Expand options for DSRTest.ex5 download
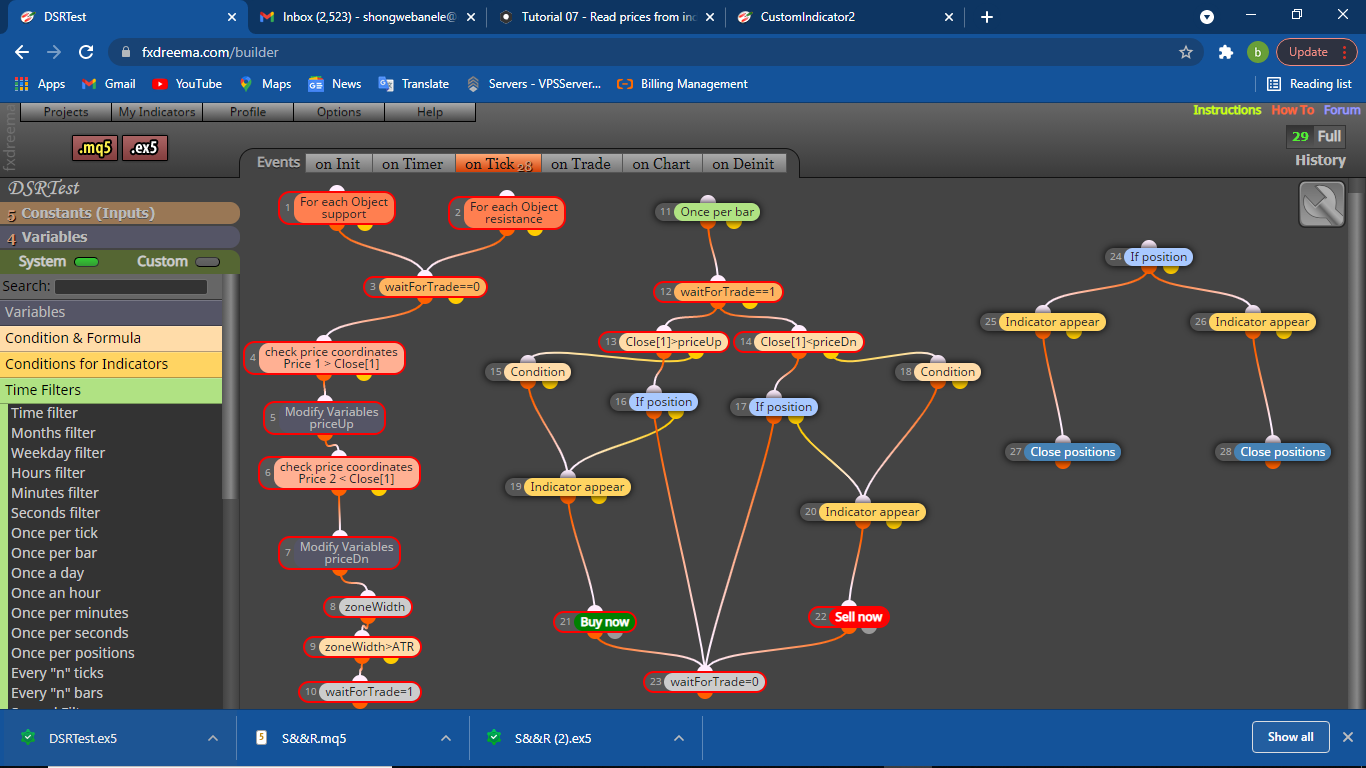This screenshot has height=768, width=1366. [x=213, y=738]
